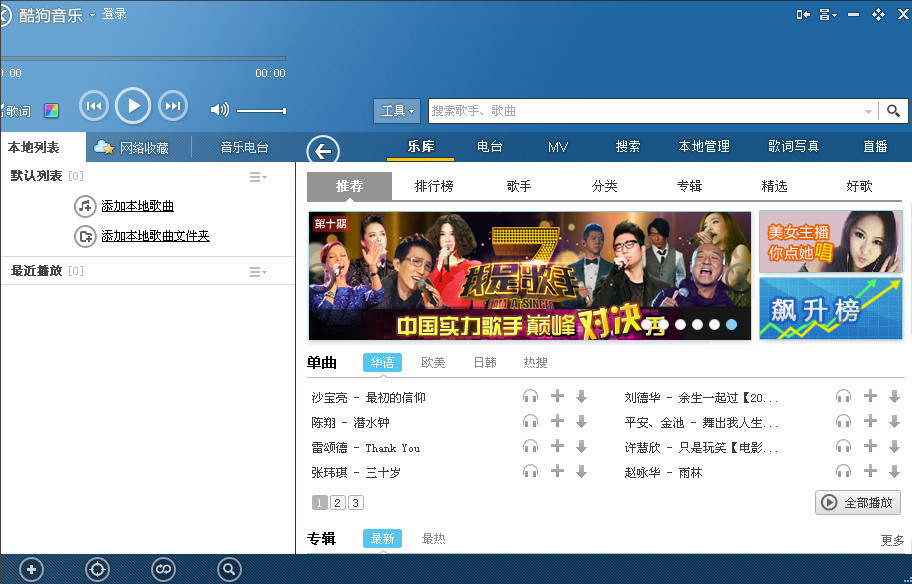Viewport: 912px width, 584px height.
Task: Go to singles page 3
Action: click(356, 503)
